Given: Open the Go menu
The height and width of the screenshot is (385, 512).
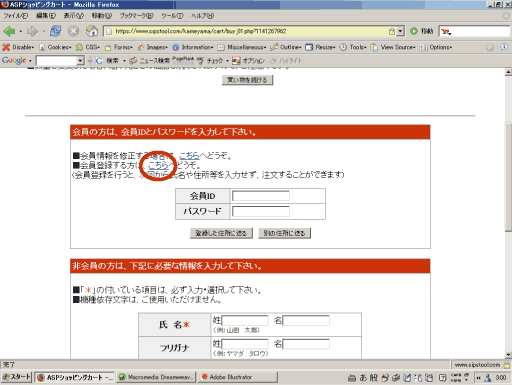Looking at the screenshot, I should (102, 16).
